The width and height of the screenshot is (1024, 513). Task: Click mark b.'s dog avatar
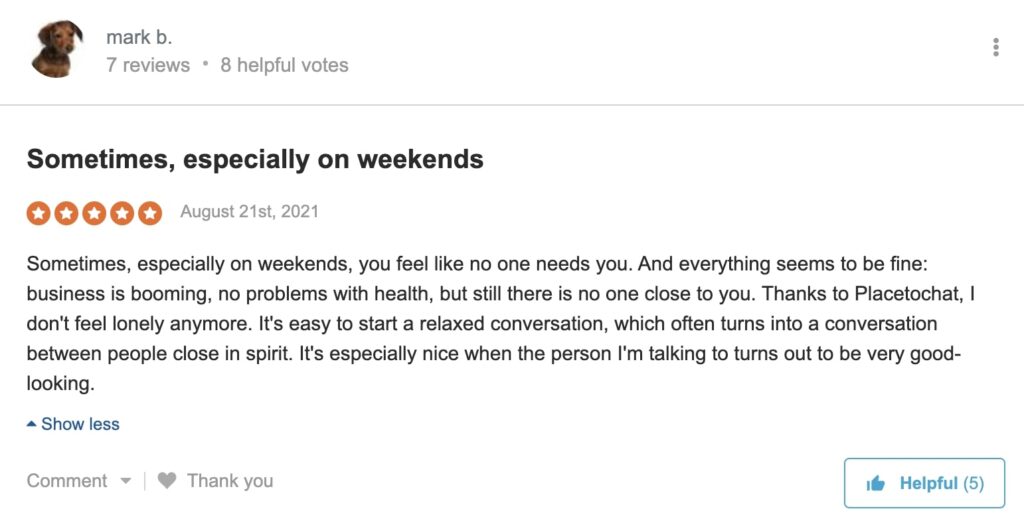[57, 49]
